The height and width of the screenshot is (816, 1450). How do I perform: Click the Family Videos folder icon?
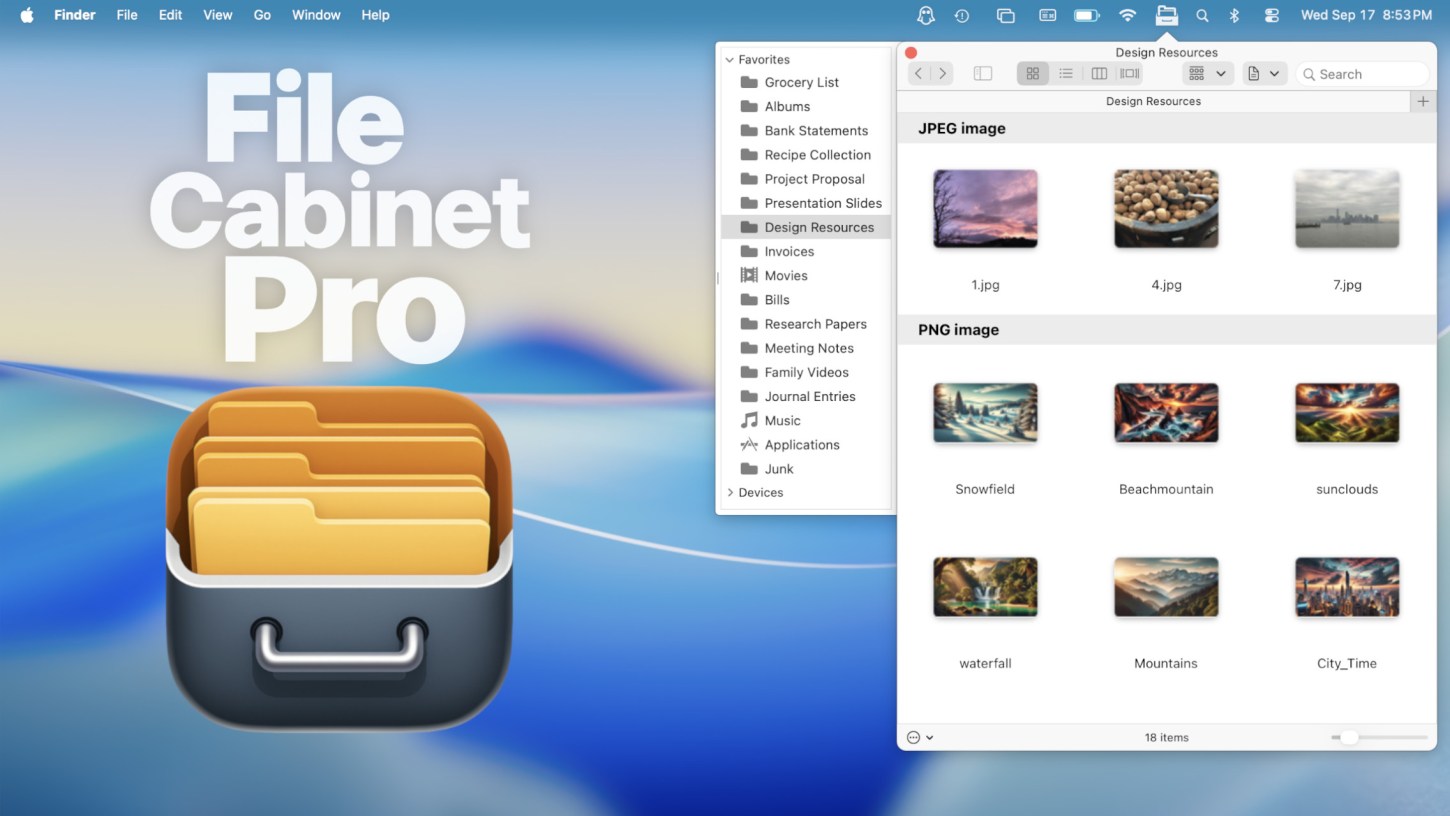pos(749,372)
